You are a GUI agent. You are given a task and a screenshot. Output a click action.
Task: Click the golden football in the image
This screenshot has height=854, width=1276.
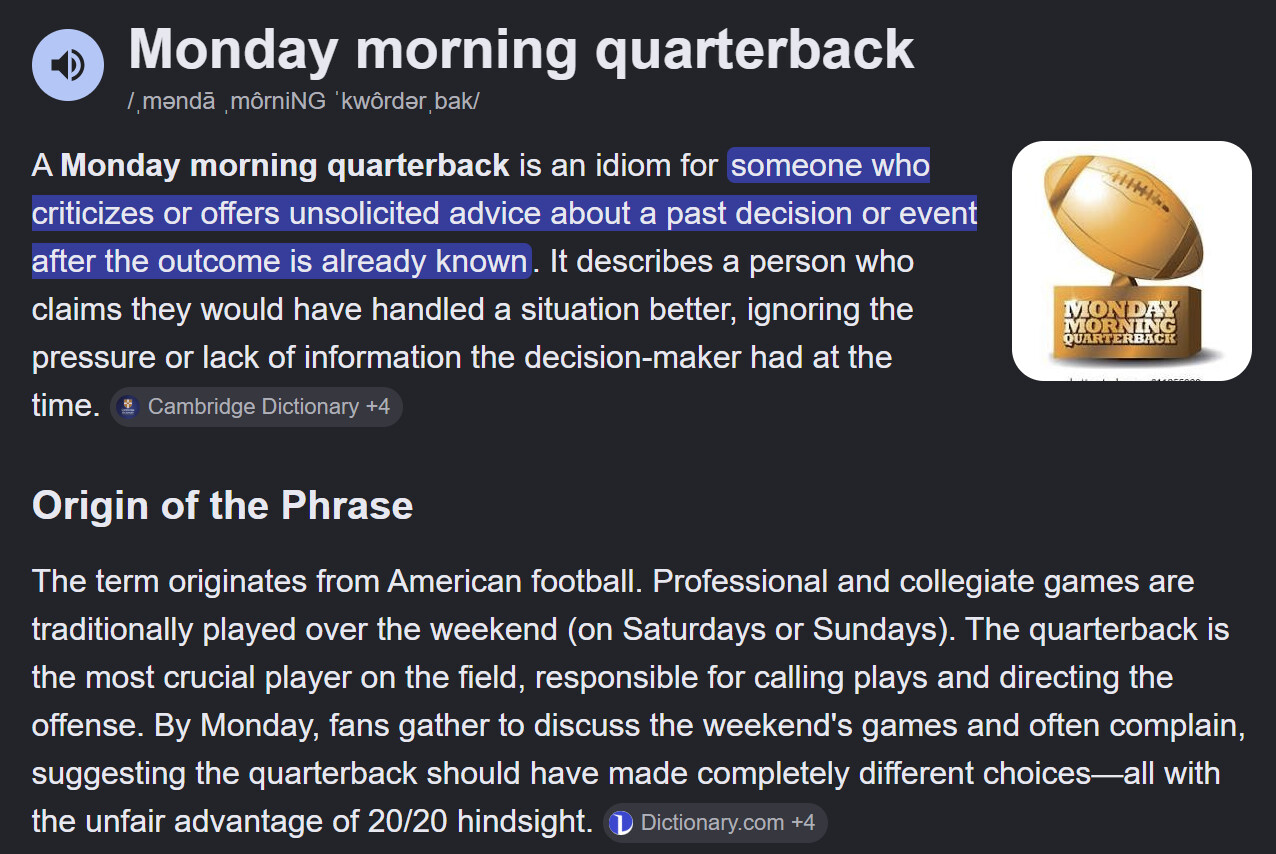point(1124,218)
